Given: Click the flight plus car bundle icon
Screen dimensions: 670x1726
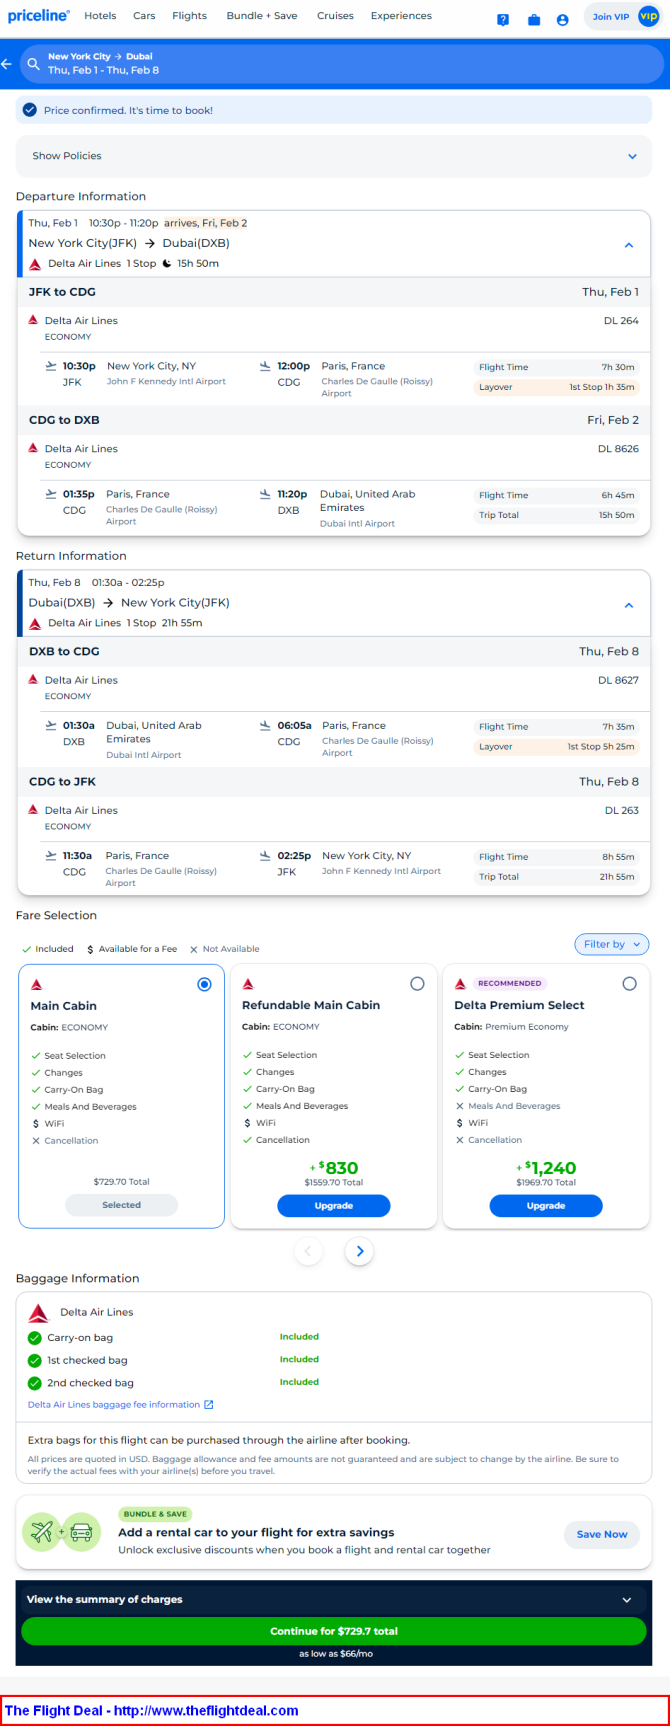Looking at the screenshot, I should point(61,1531).
